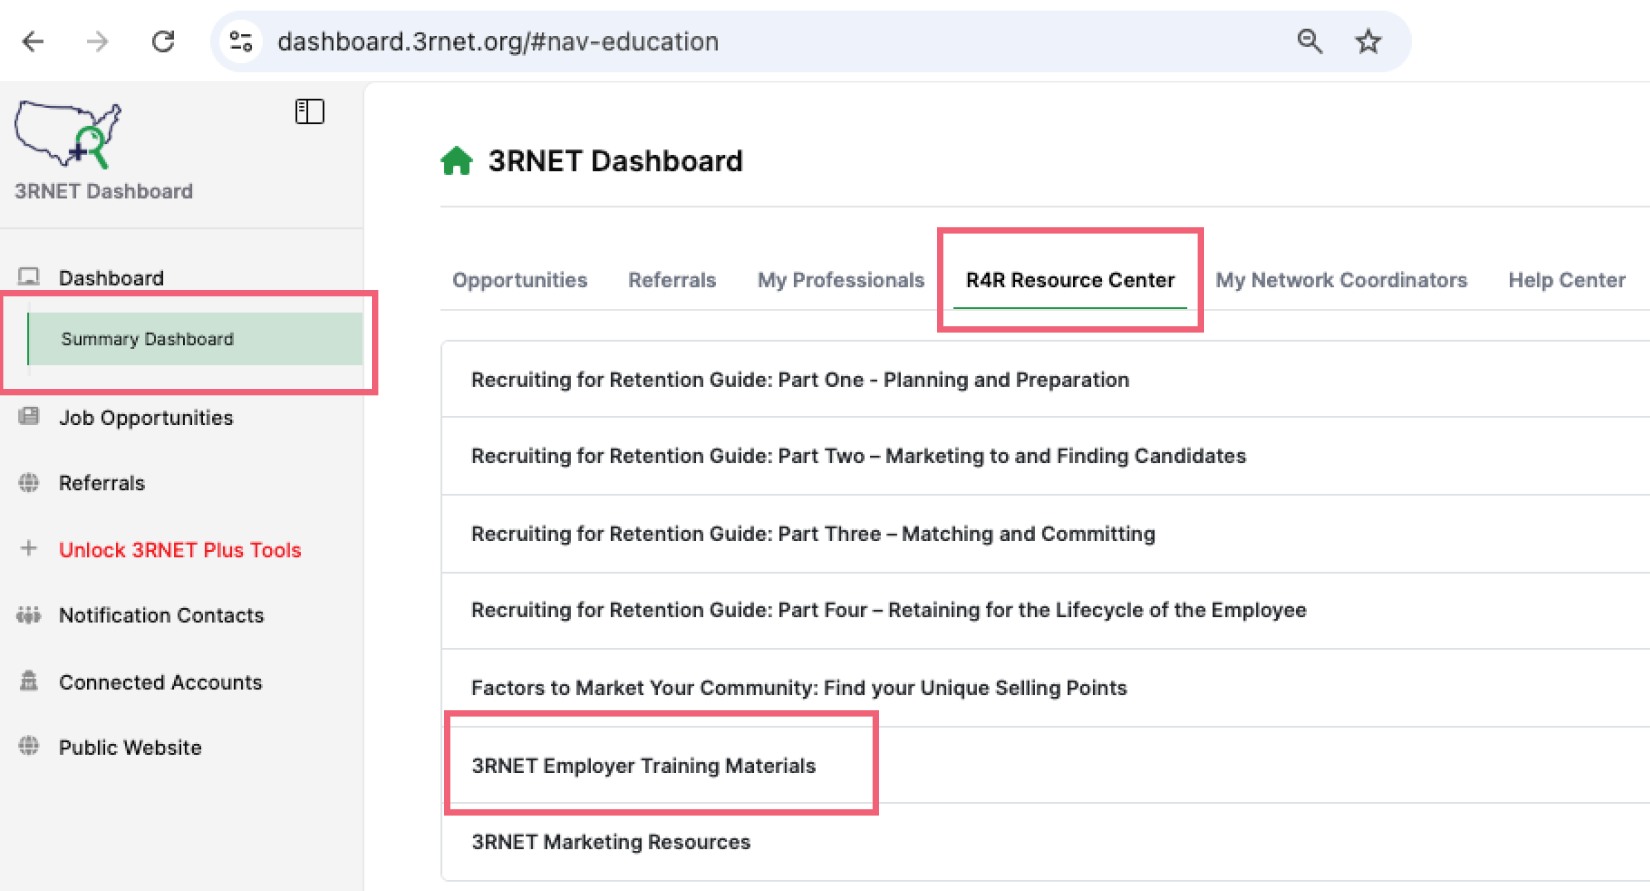Image resolution: width=1650 pixels, height=891 pixels.
Task: Open Notification Contacts
Action: (161, 615)
